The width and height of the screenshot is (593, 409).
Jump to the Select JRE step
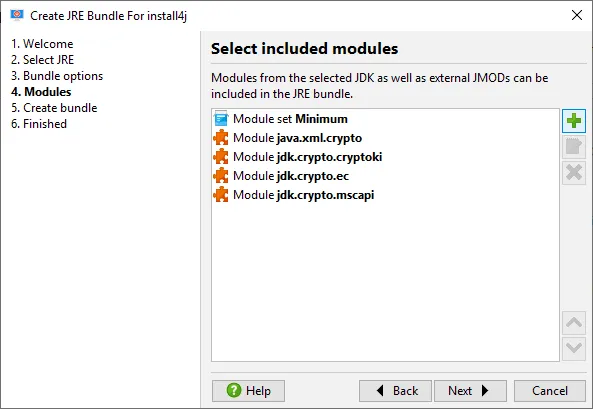42,60
